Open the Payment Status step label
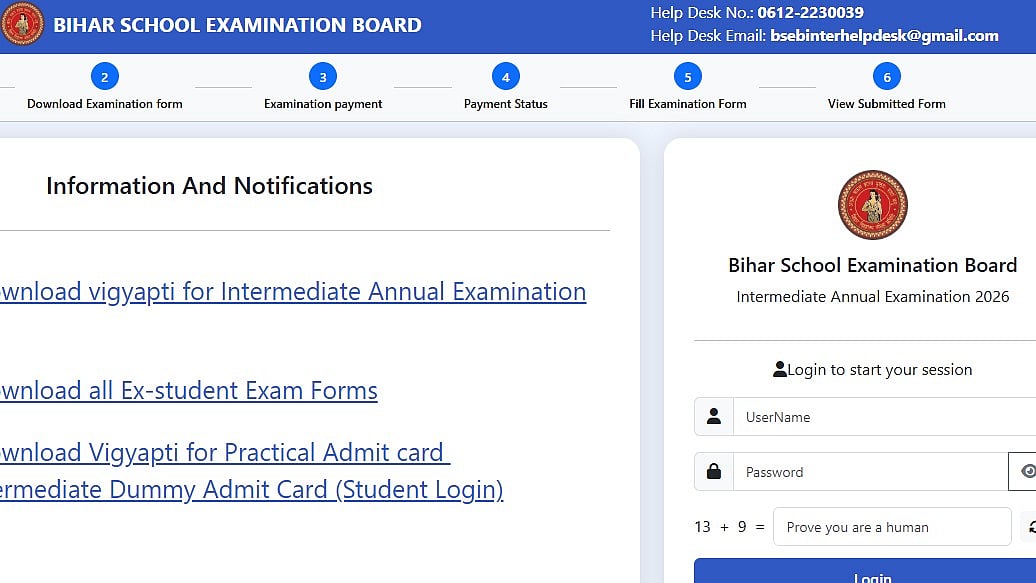1036x583 pixels. (505, 101)
